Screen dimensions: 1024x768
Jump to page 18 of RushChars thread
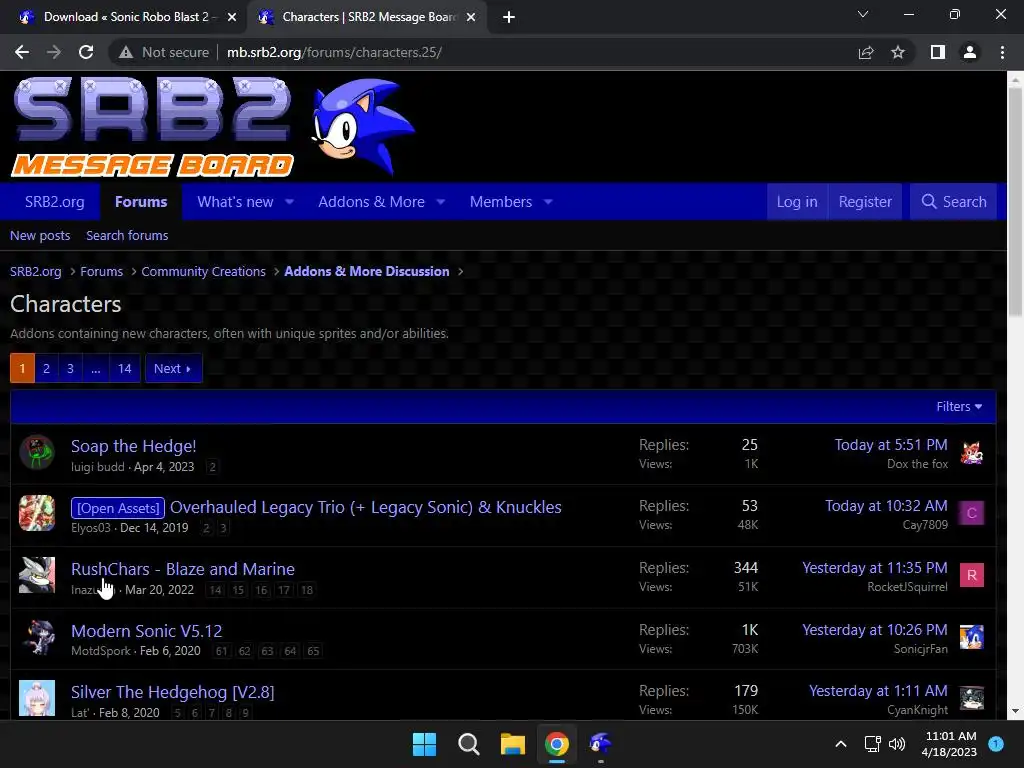(x=307, y=590)
